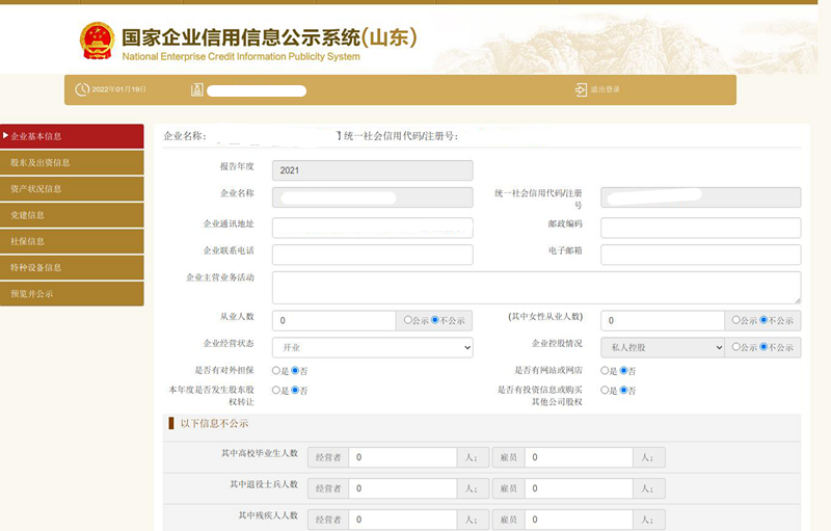Screen dimensions: 831x531
Task: Click the 企业名称 field in the form
Action: [373, 198]
